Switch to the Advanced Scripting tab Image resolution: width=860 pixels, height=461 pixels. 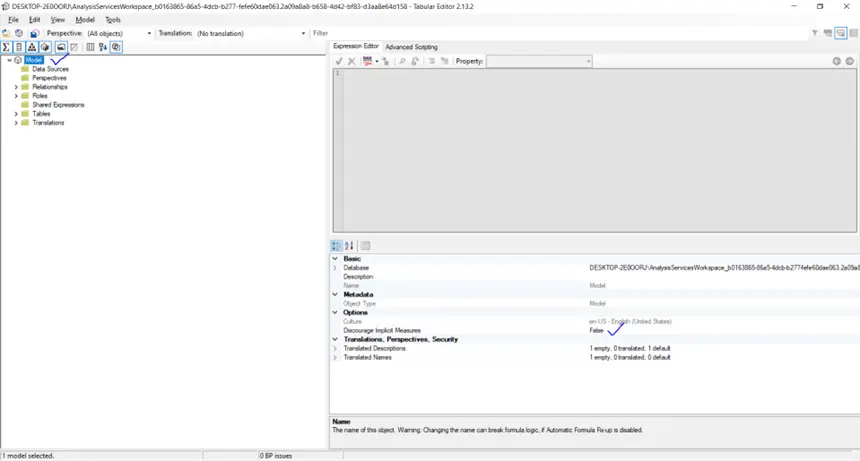pos(411,47)
